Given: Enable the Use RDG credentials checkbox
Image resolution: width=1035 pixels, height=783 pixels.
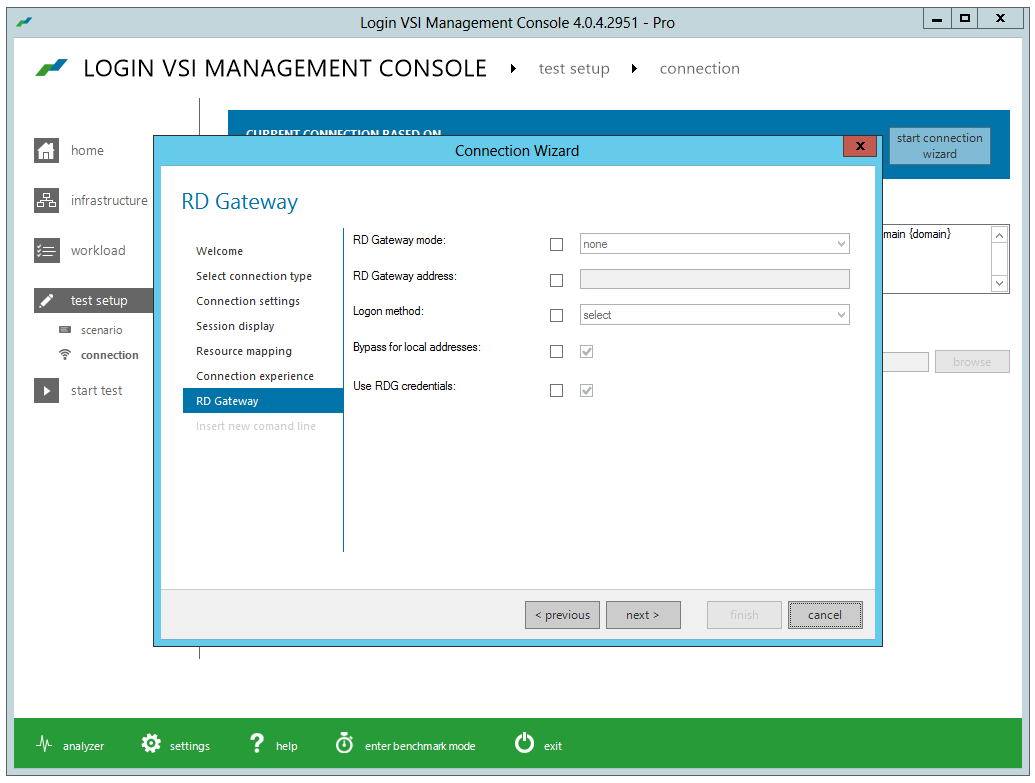Looking at the screenshot, I should [556, 390].
